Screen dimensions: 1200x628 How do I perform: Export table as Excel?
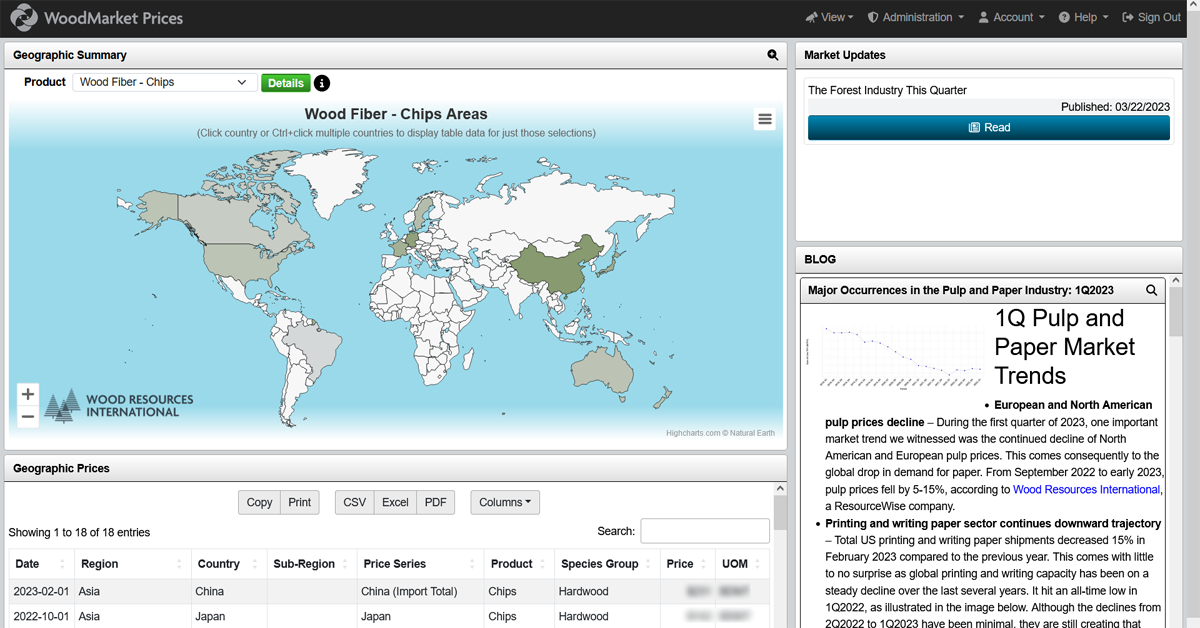click(395, 502)
